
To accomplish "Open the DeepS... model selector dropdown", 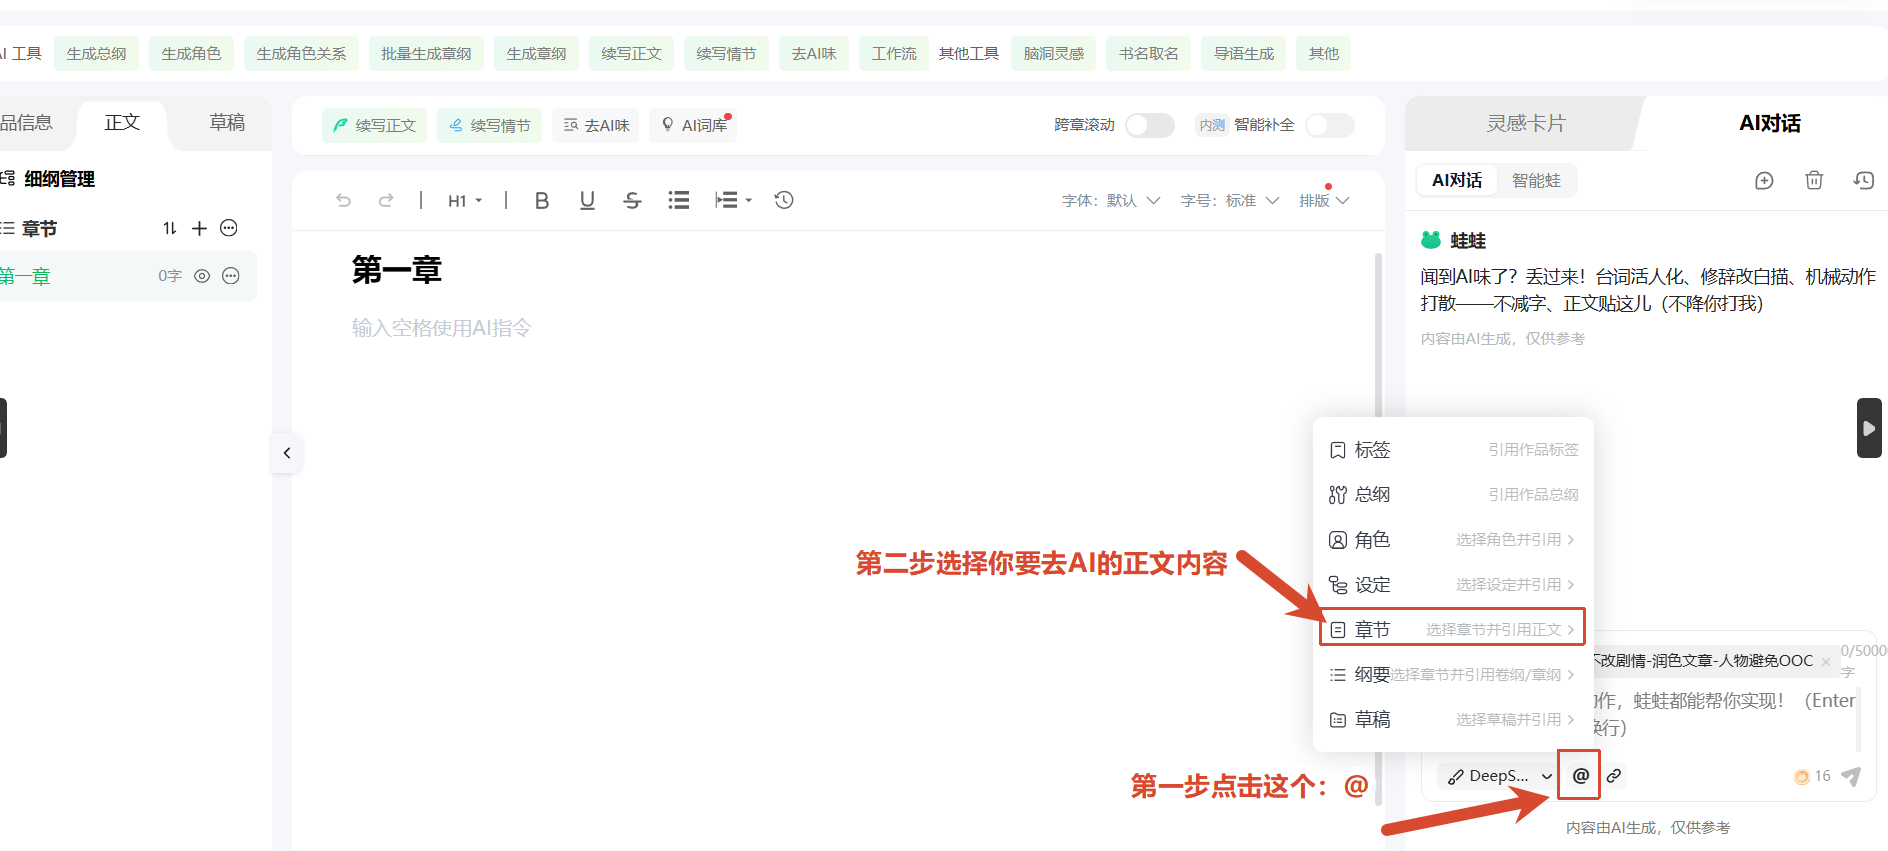I will pos(1498,776).
